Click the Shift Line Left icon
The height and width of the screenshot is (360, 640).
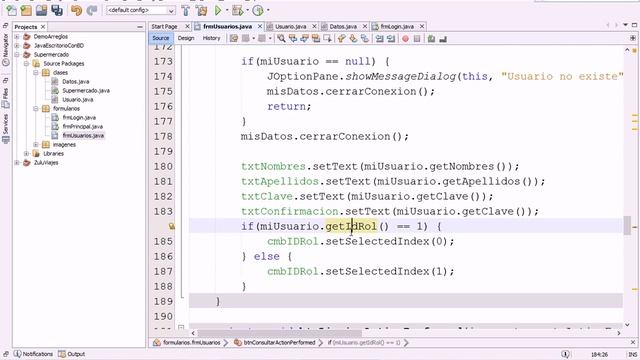point(380,38)
